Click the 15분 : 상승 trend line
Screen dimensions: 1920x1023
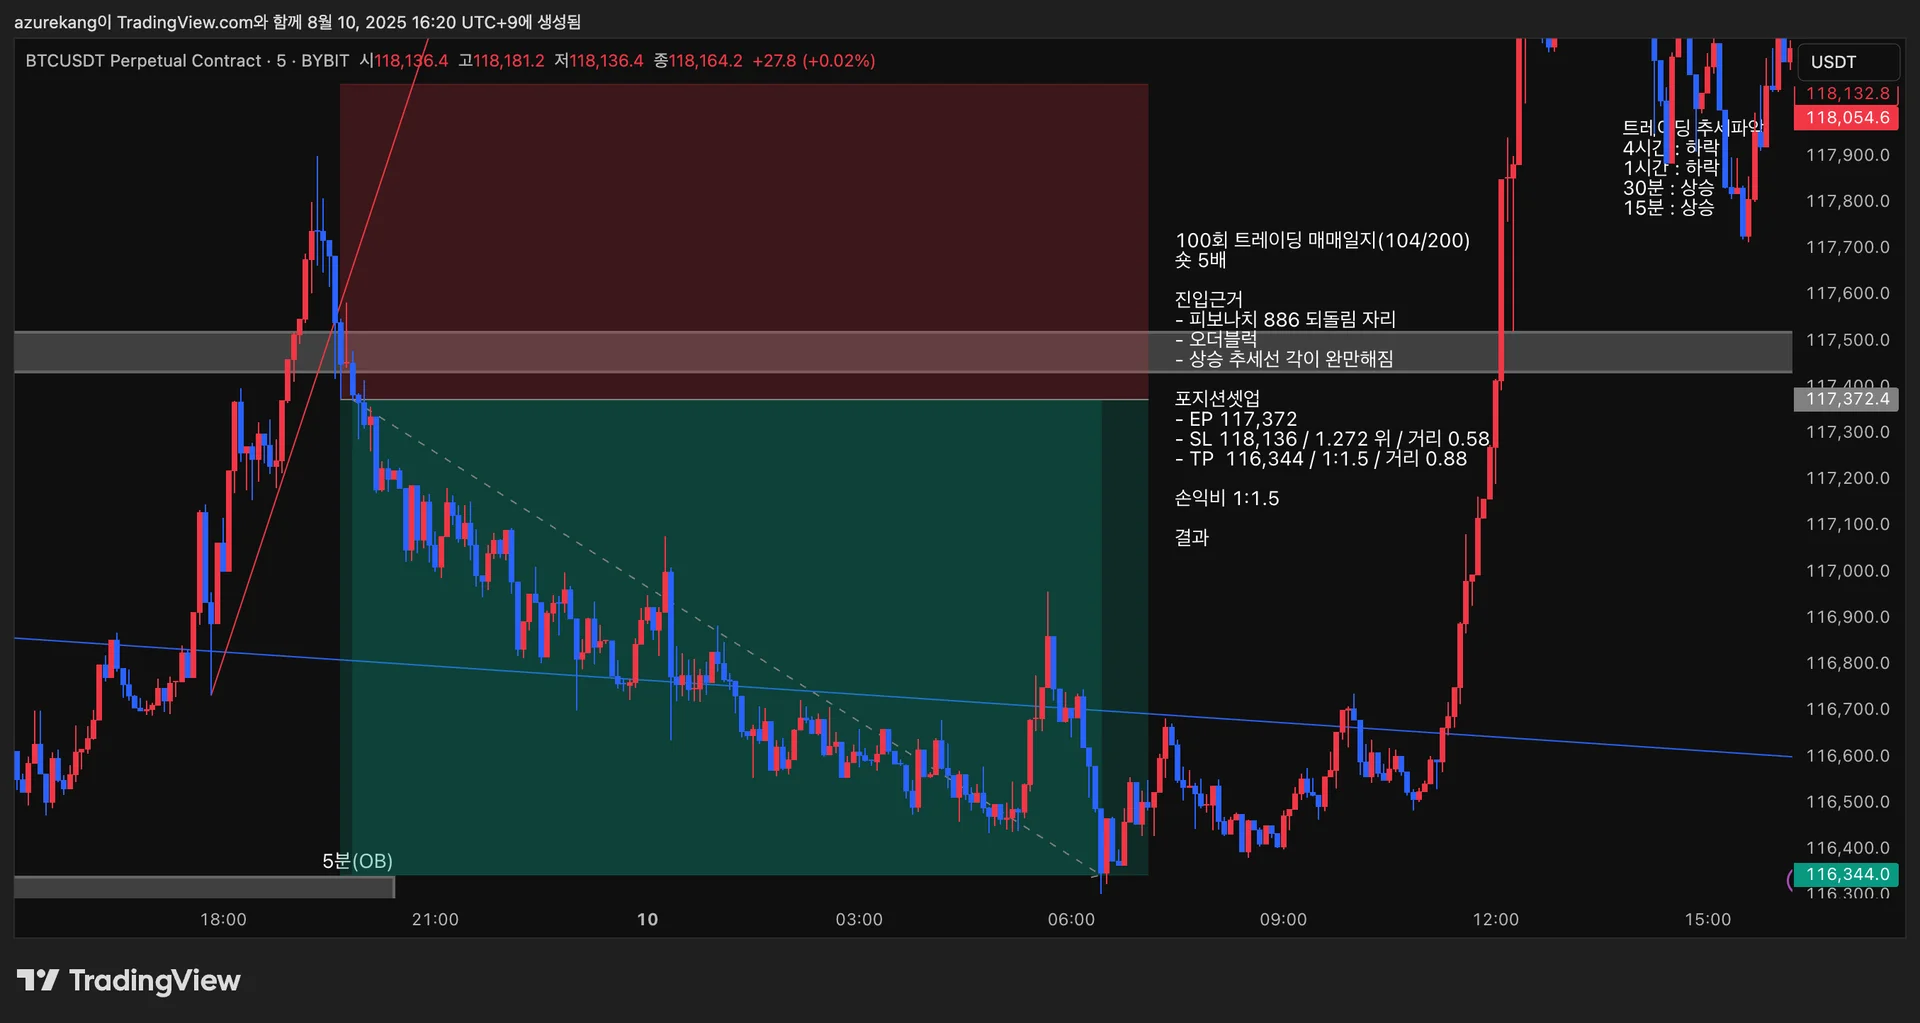coord(1669,208)
